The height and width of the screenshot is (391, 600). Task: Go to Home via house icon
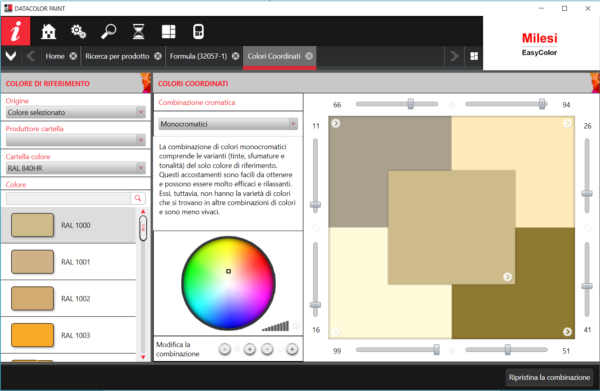pyautogui.click(x=49, y=31)
